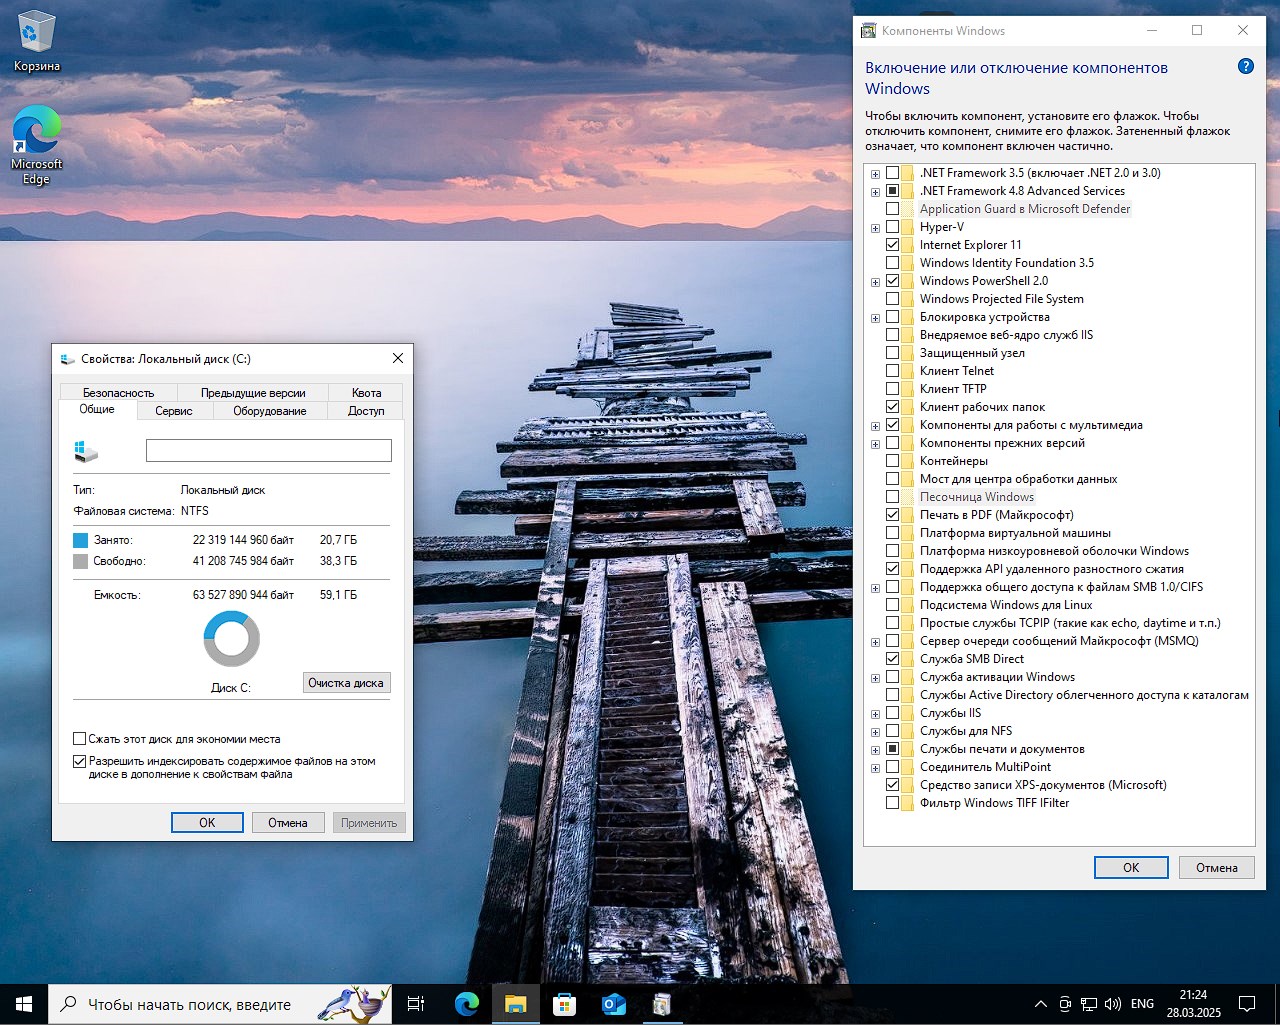The height and width of the screenshot is (1025, 1280).
Task: Click the Windows Start button
Action: (24, 1003)
